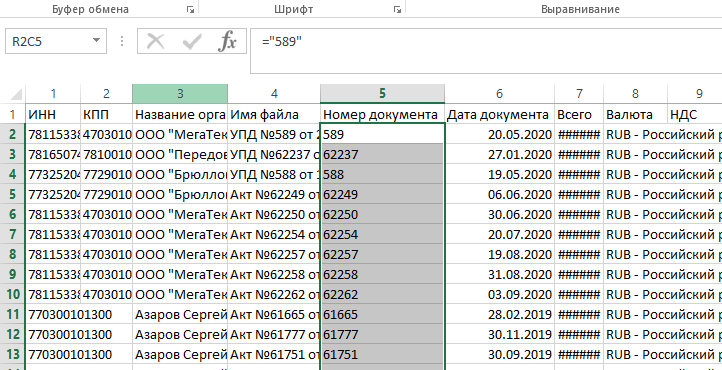Expand the Name Box dropdown arrow
This screenshot has height=370, width=722.
(96, 40)
